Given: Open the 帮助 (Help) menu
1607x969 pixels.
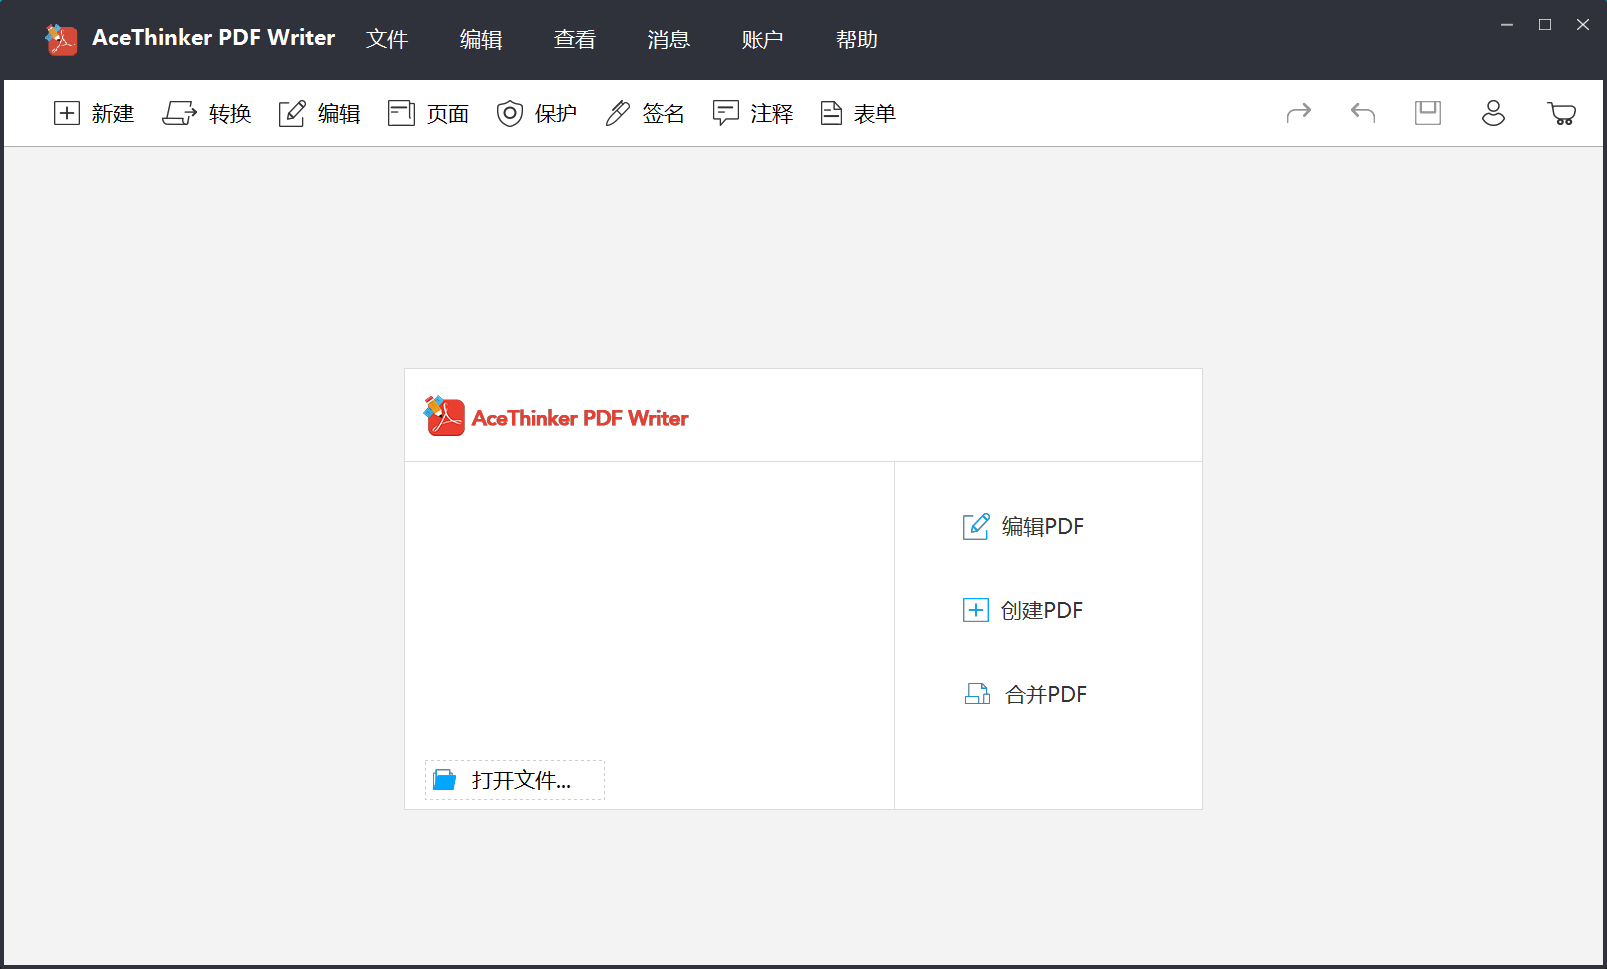Looking at the screenshot, I should pos(857,39).
